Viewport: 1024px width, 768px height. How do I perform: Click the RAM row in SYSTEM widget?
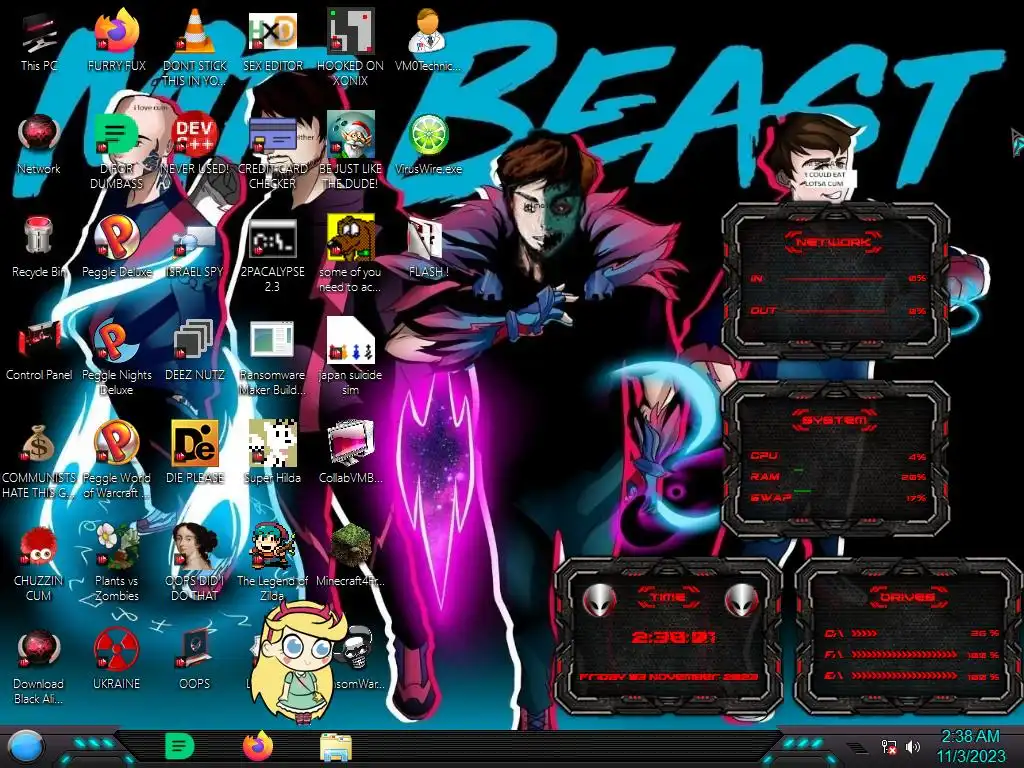point(838,477)
